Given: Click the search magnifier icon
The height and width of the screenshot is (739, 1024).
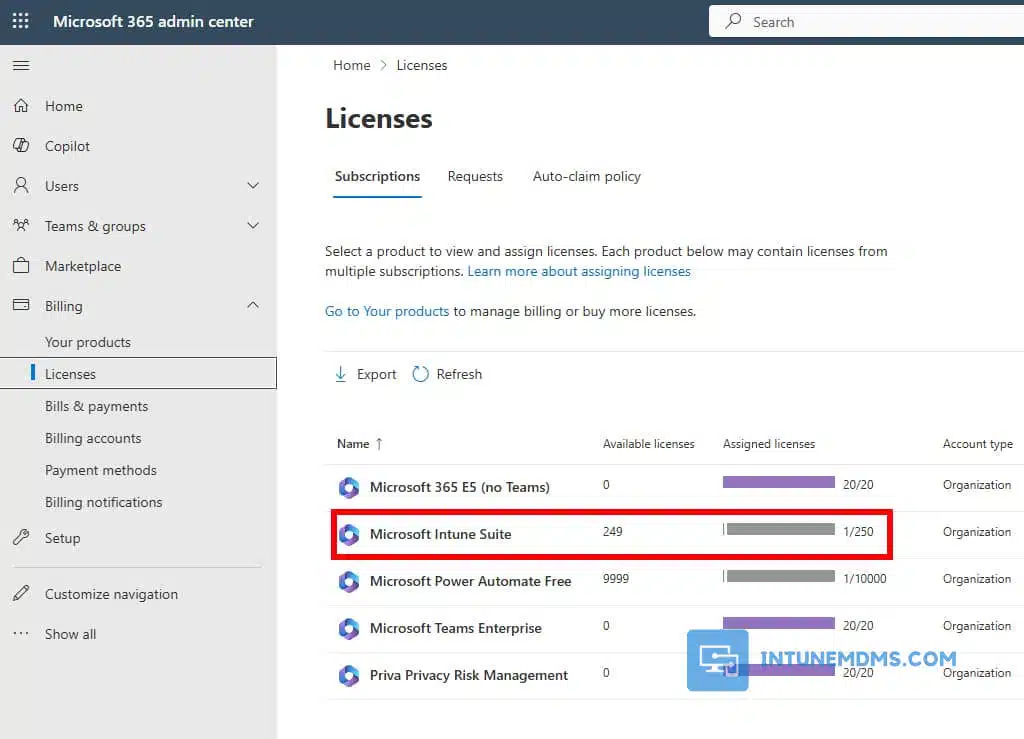Looking at the screenshot, I should click(733, 21).
